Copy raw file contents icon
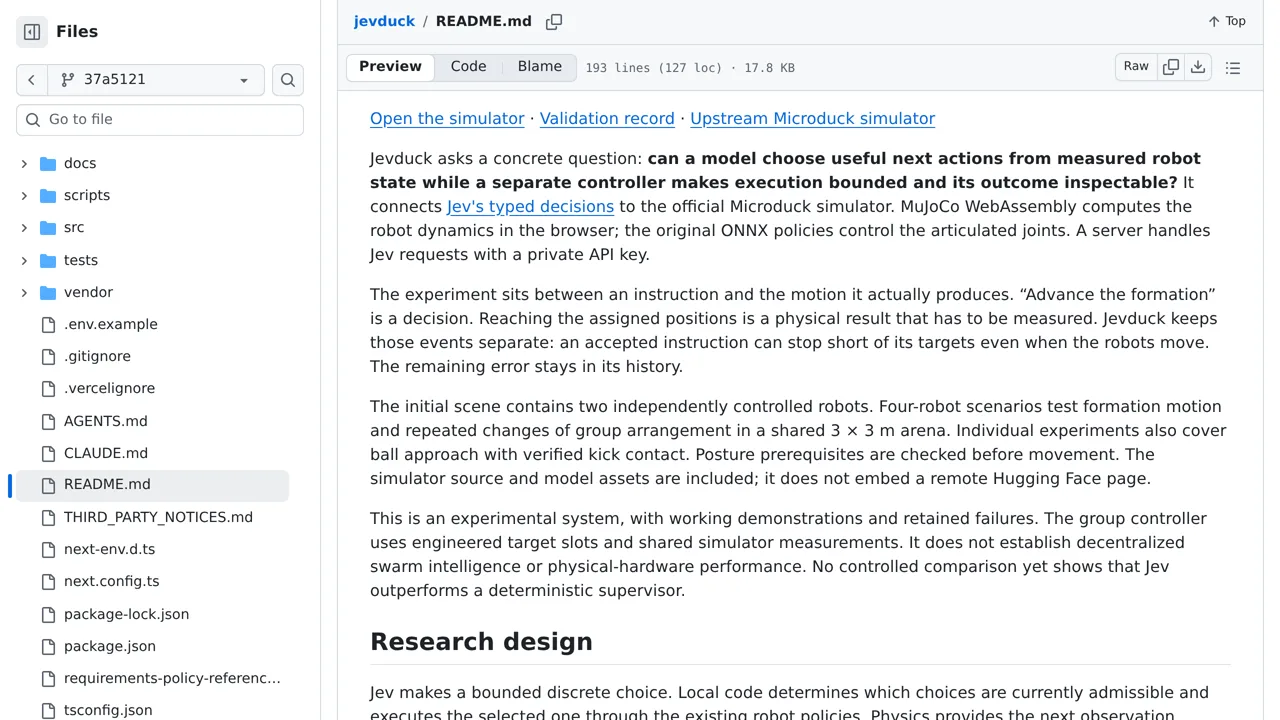The image size is (1280, 720). (x=1171, y=67)
